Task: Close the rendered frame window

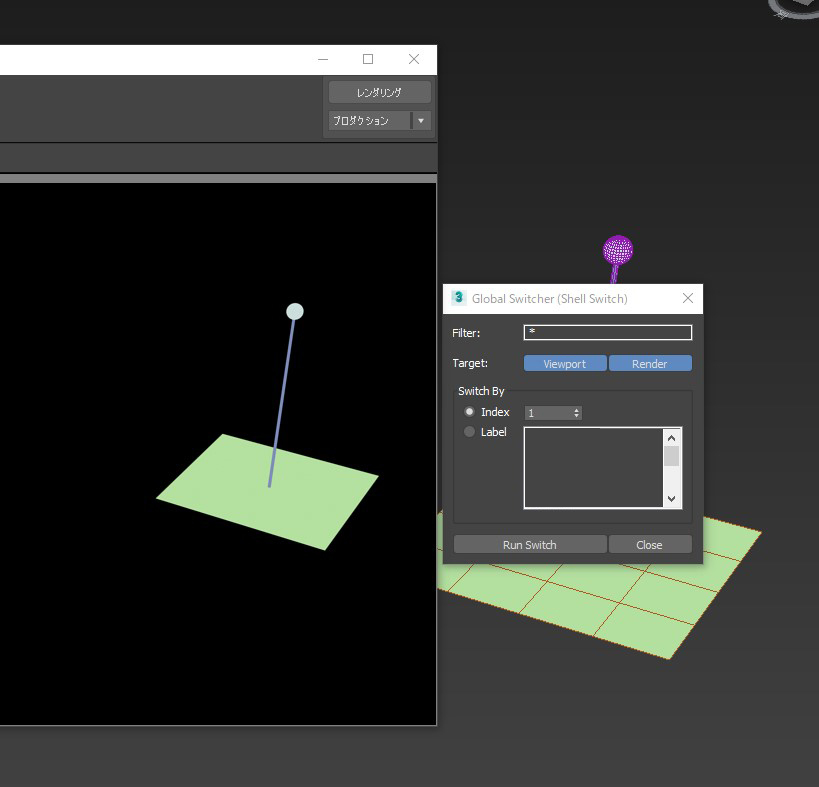Action: pyautogui.click(x=414, y=59)
